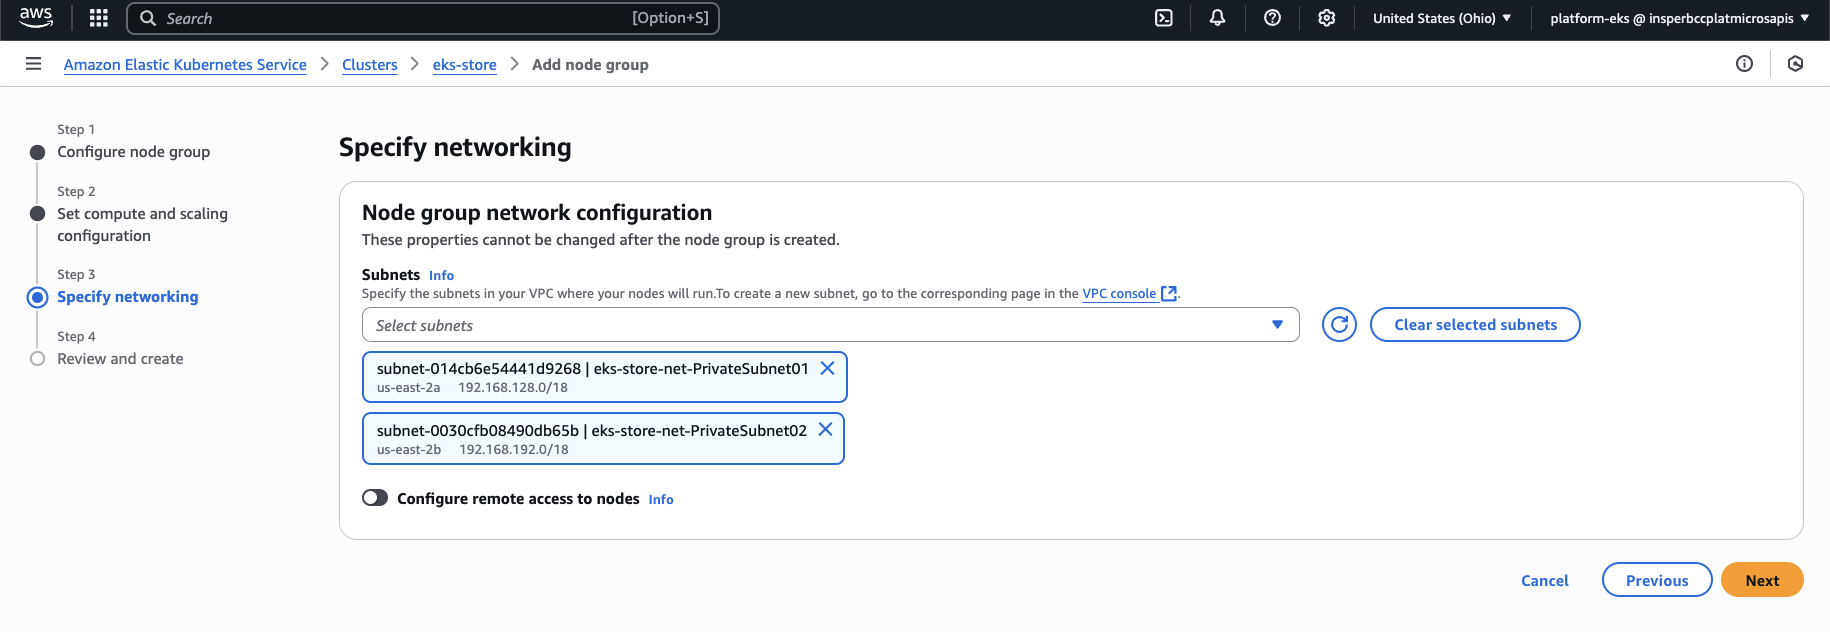Open the United States (Ohio) region selector
This screenshot has width=1830, height=632.
point(1441,18)
